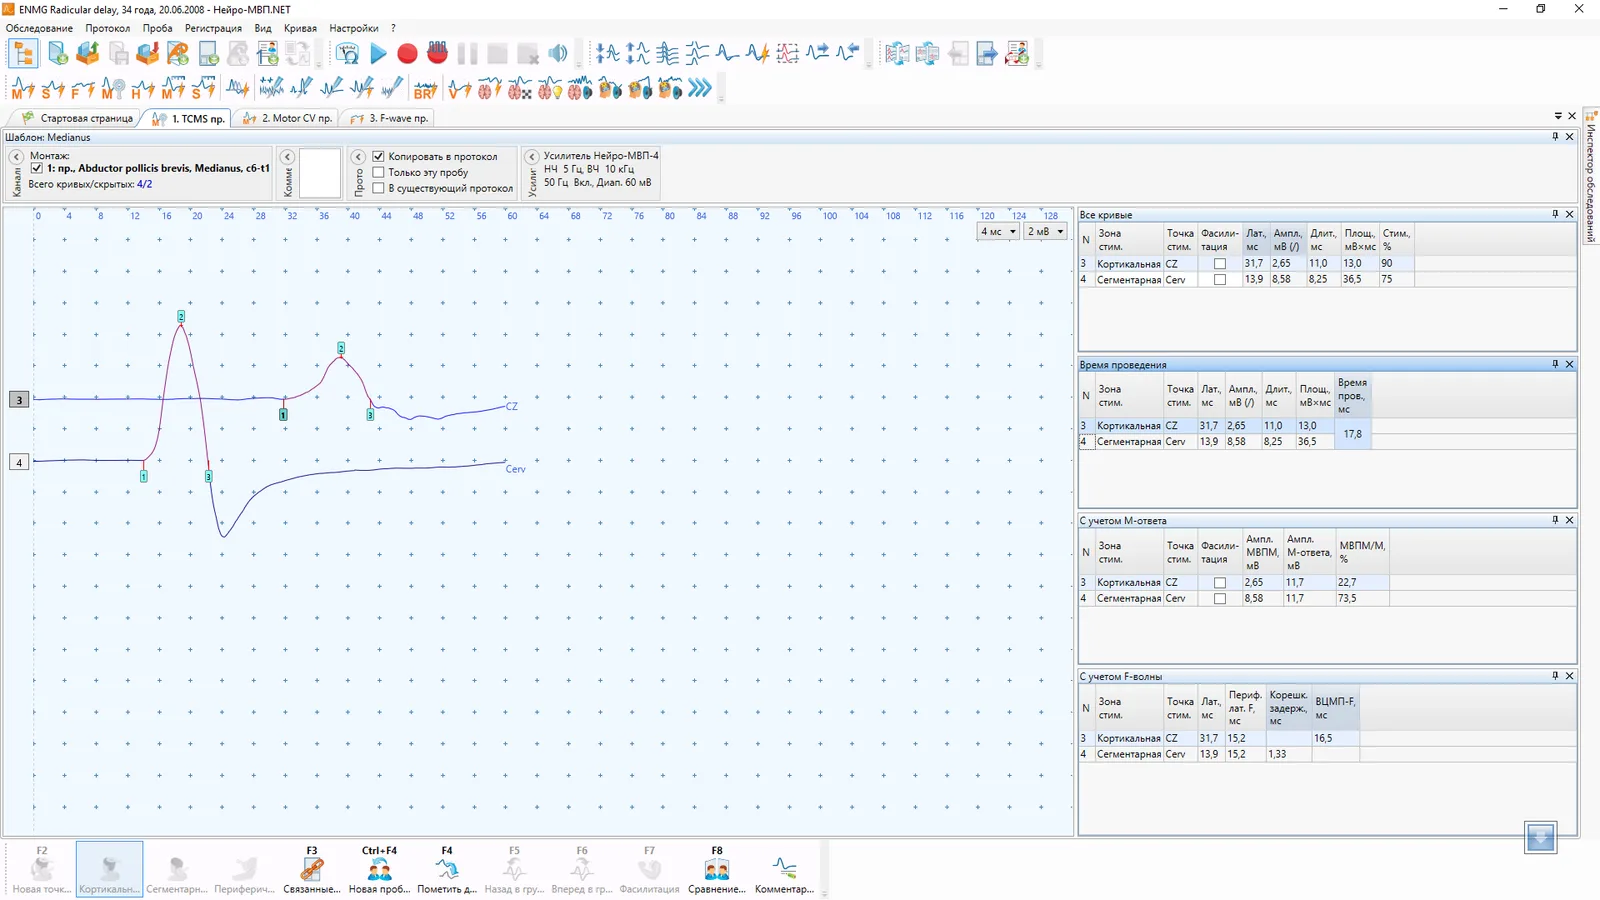1600x900 pixels.
Task: Check facilitation box for CZ in Все кривые
Action: tap(1219, 264)
